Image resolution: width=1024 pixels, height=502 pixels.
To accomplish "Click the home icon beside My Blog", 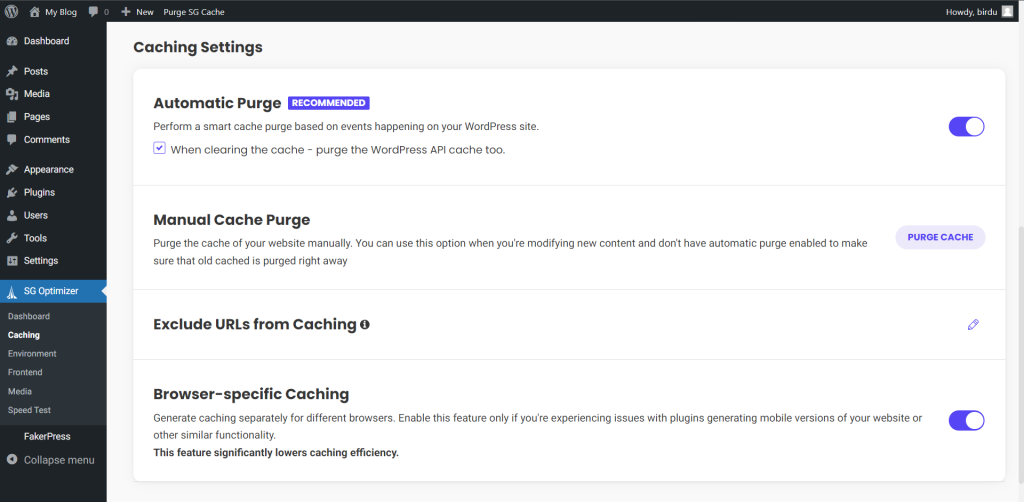I will pyautogui.click(x=35, y=11).
